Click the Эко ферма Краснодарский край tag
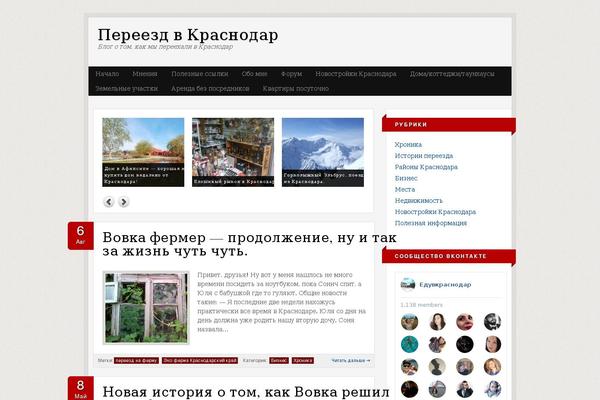Image resolution: width=600 pixels, height=400 pixels. [x=200, y=361]
